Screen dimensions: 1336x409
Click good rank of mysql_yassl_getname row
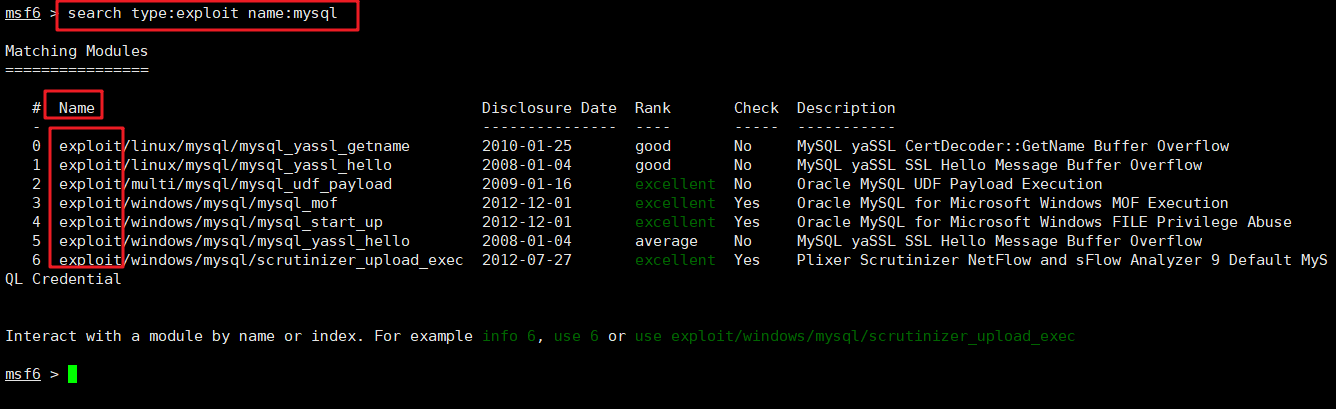click(653, 146)
